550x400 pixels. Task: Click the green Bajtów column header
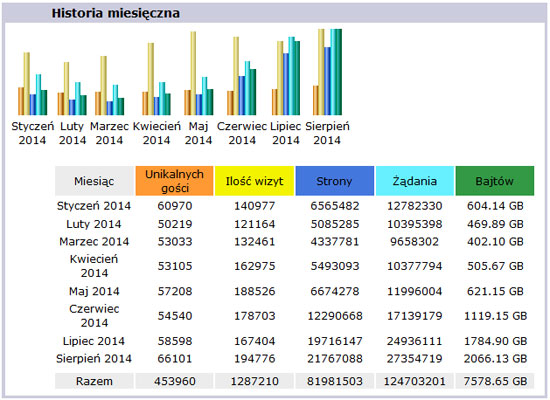pos(495,181)
